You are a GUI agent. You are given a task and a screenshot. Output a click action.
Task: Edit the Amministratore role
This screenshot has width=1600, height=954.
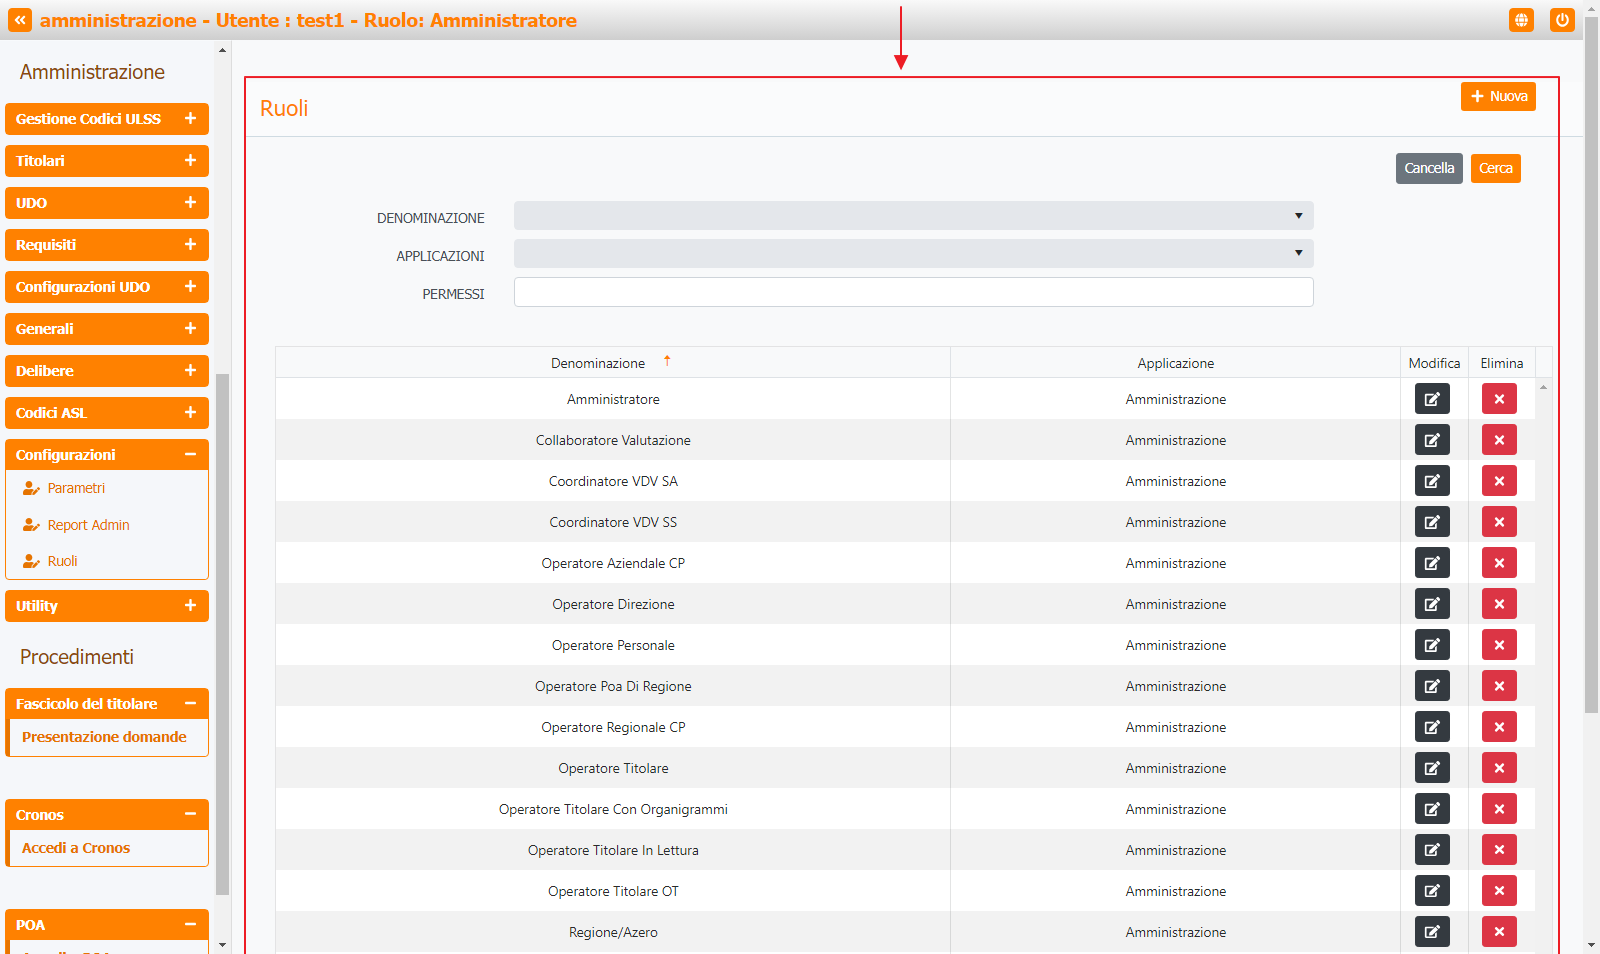pyautogui.click(x=1432, y=399)
